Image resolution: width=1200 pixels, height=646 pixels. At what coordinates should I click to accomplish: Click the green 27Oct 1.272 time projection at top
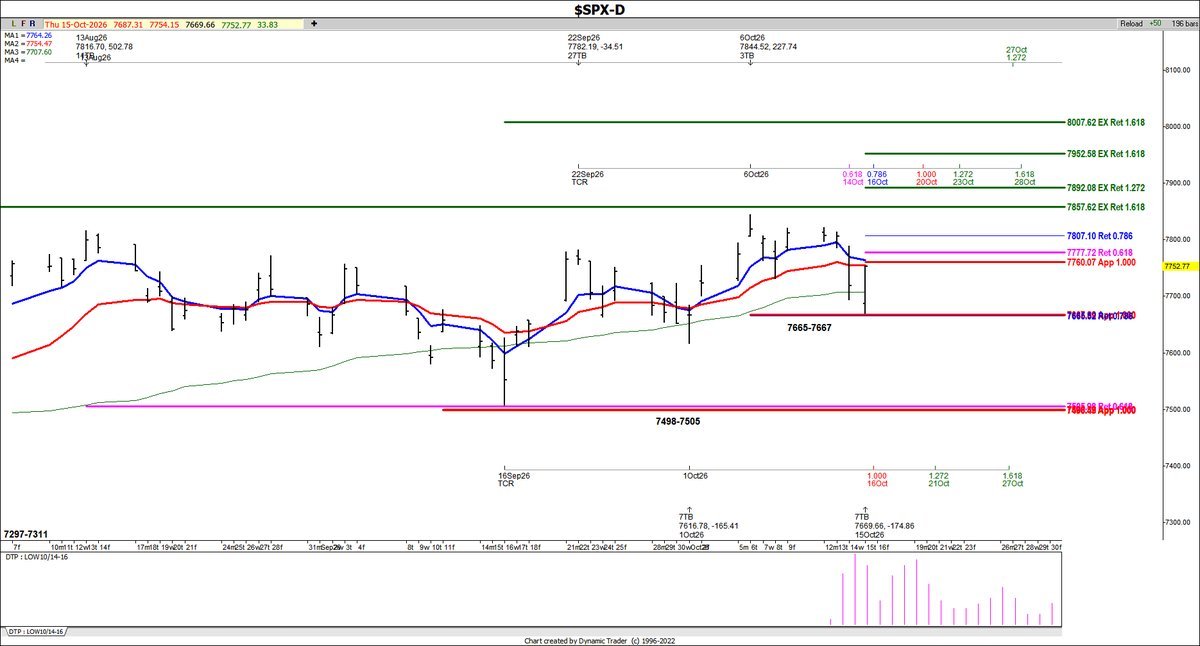coord(1017,53)
